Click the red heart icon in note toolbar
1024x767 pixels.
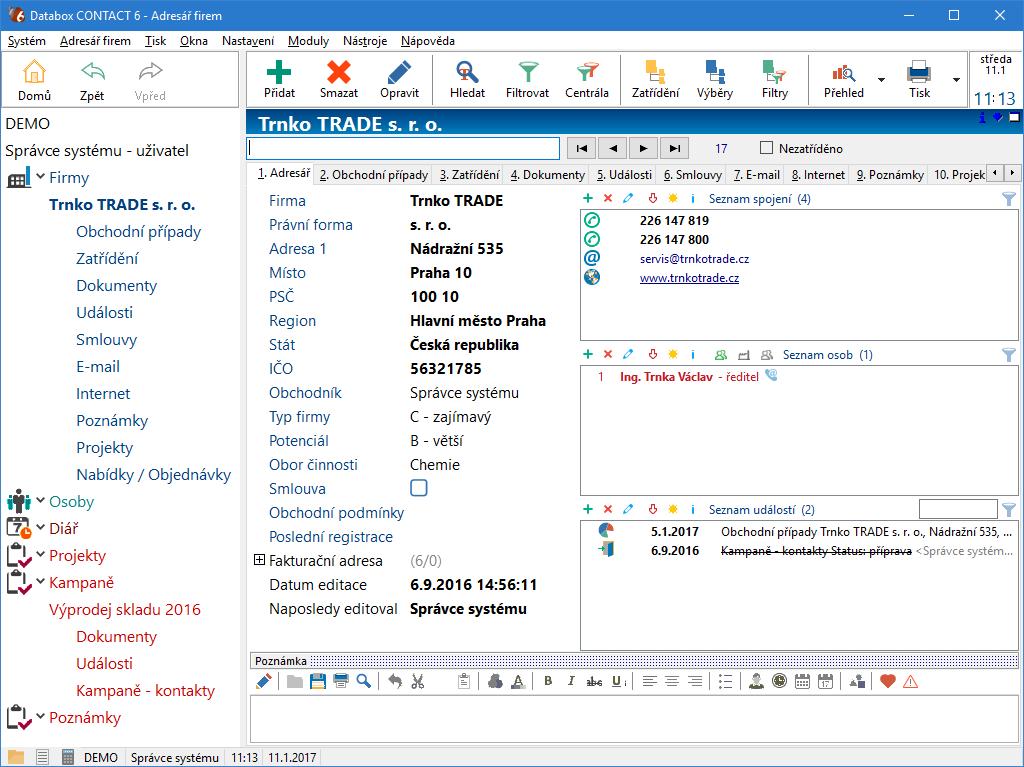point(887,681)
